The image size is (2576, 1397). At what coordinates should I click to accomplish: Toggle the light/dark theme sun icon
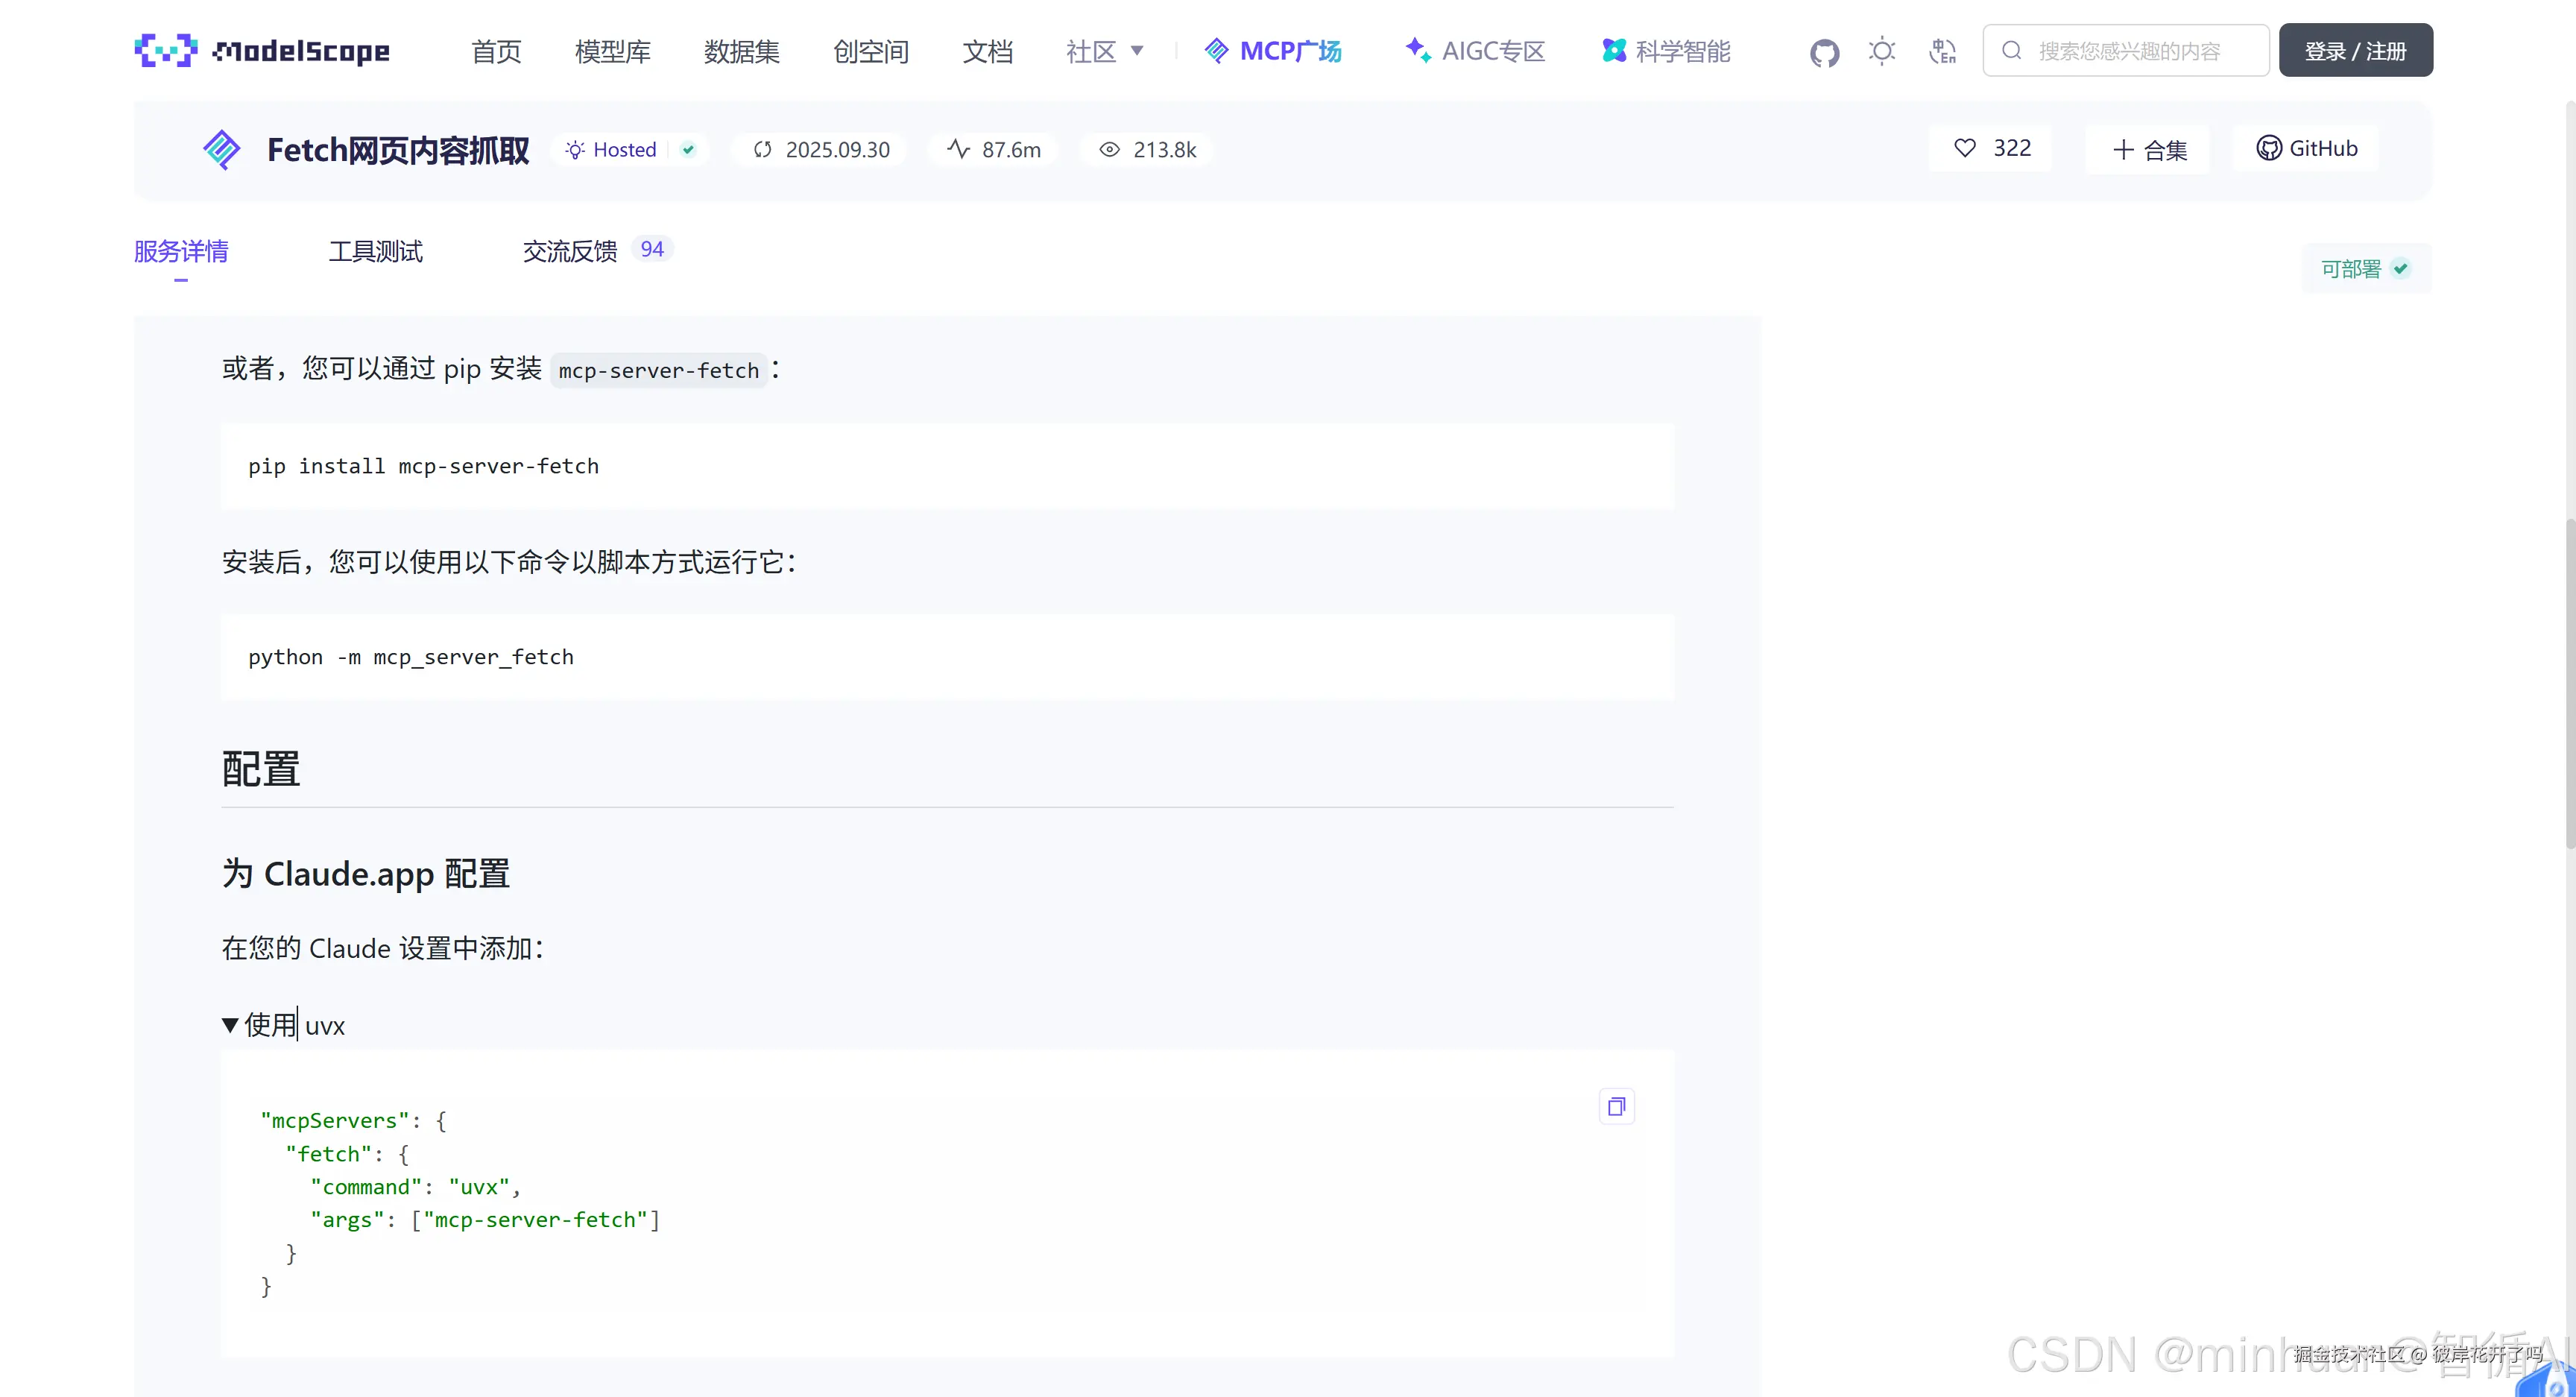point(1882,51)
